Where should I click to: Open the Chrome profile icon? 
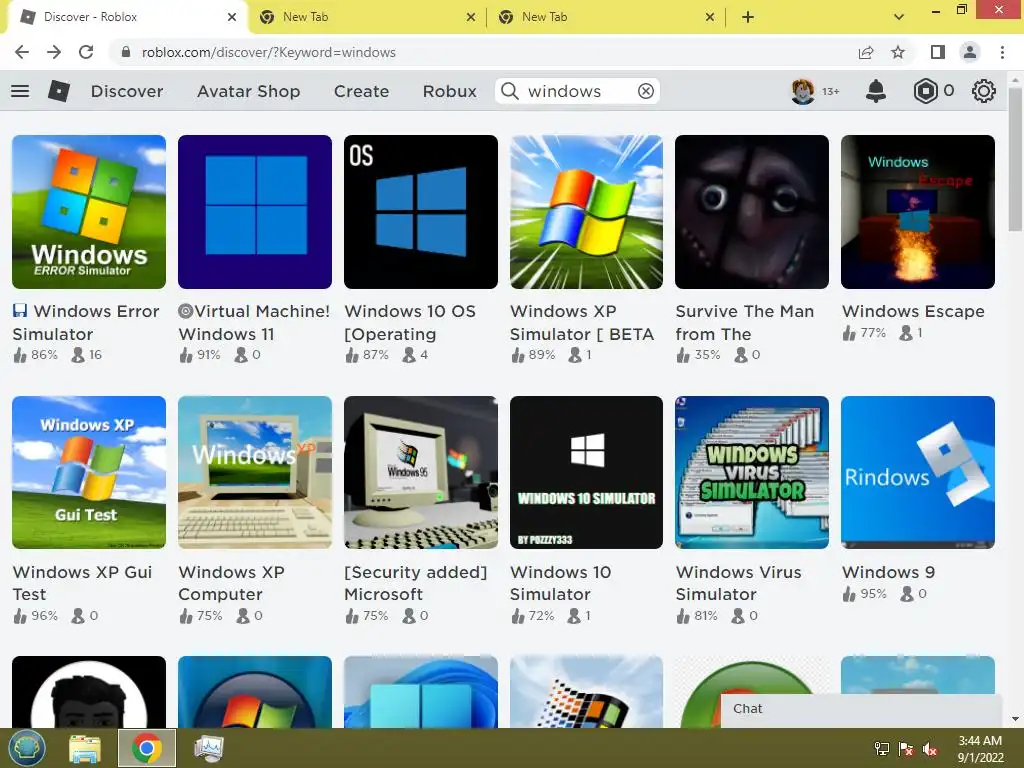pos(970,52)
